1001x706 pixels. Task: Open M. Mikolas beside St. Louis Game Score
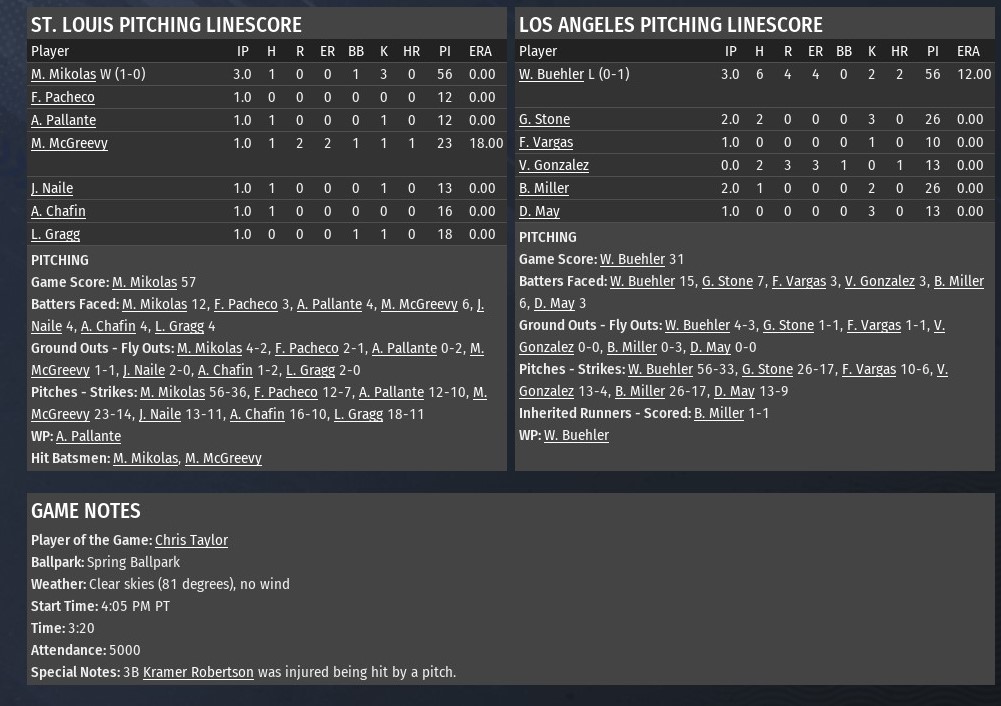144,282
